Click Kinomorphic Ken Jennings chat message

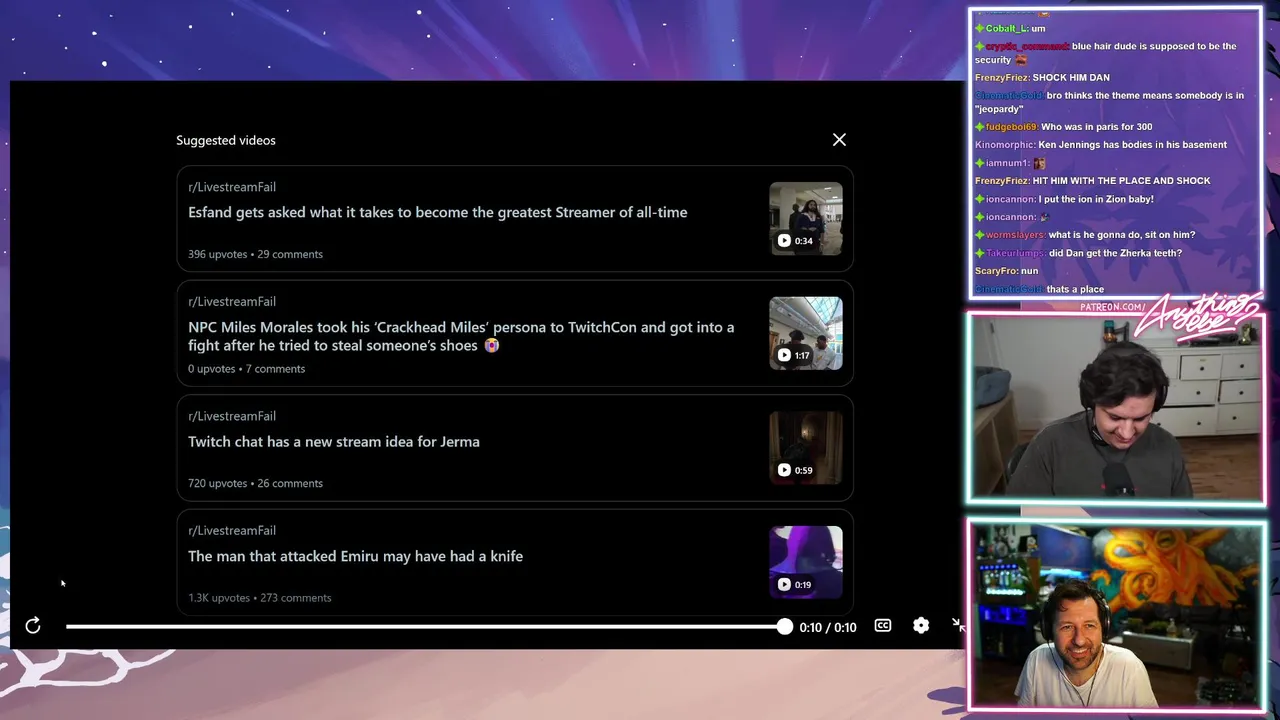[x=1101, y=145]
